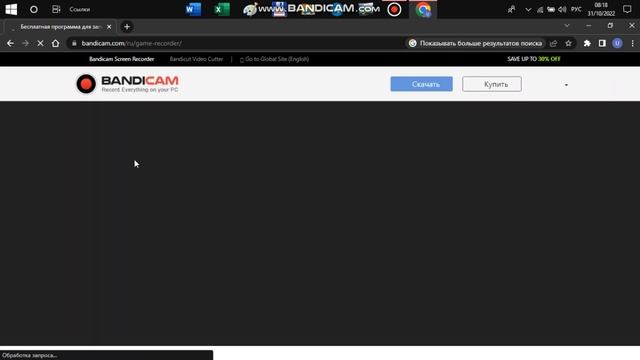Toggle the Chrome side panel
The image size is (640, 360).
click(602, 43)
